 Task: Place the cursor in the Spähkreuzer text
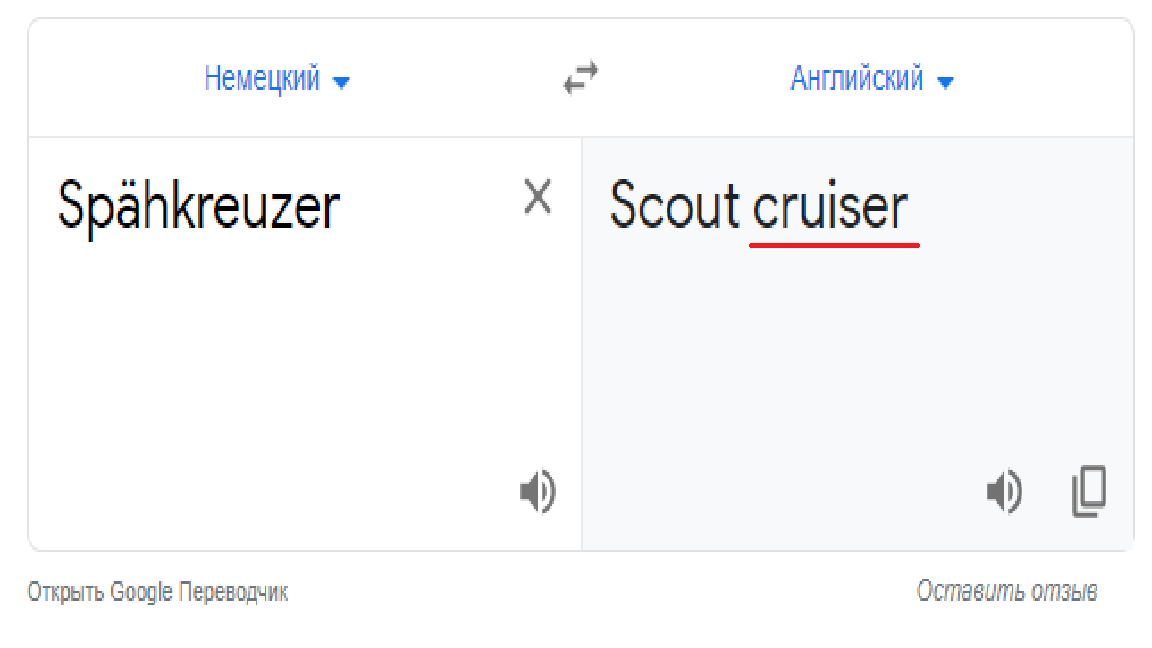click(198, 206)
